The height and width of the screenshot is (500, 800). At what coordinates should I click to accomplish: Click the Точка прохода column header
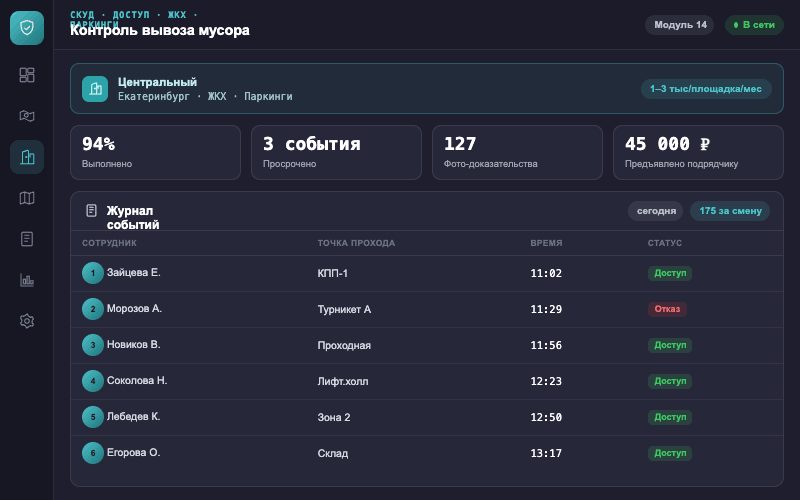point(356,243)
